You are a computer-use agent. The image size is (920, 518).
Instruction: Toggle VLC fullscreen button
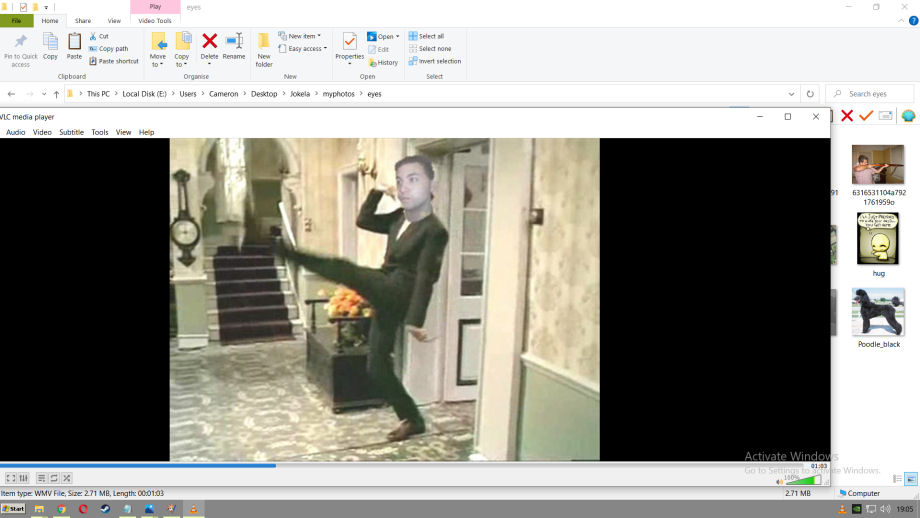11,478
